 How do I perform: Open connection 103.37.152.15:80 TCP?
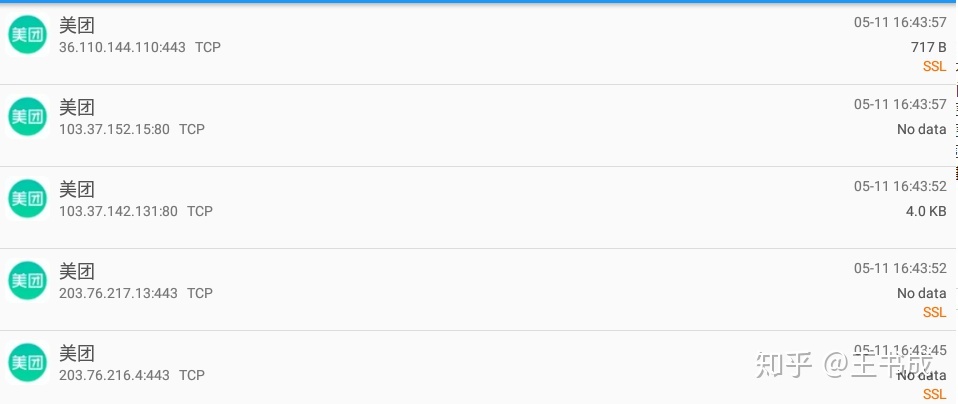click(477, 125)
